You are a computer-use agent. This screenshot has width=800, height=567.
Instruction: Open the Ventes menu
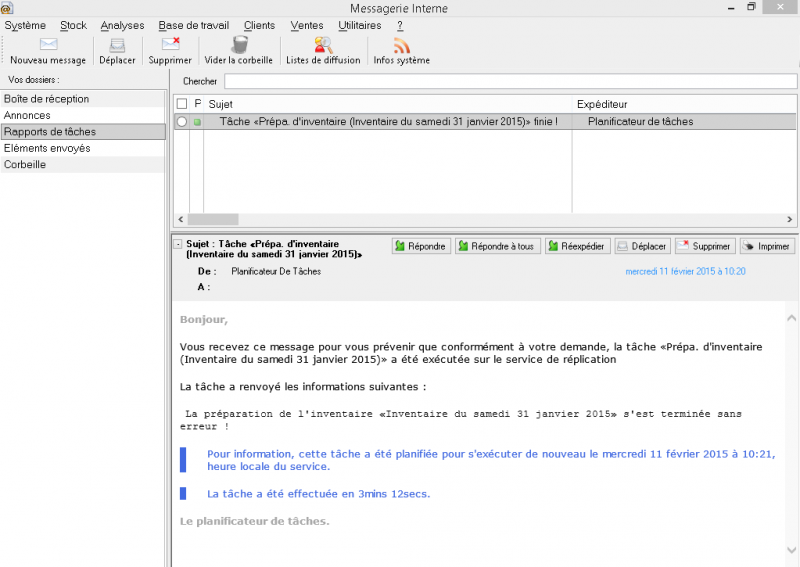307,26
